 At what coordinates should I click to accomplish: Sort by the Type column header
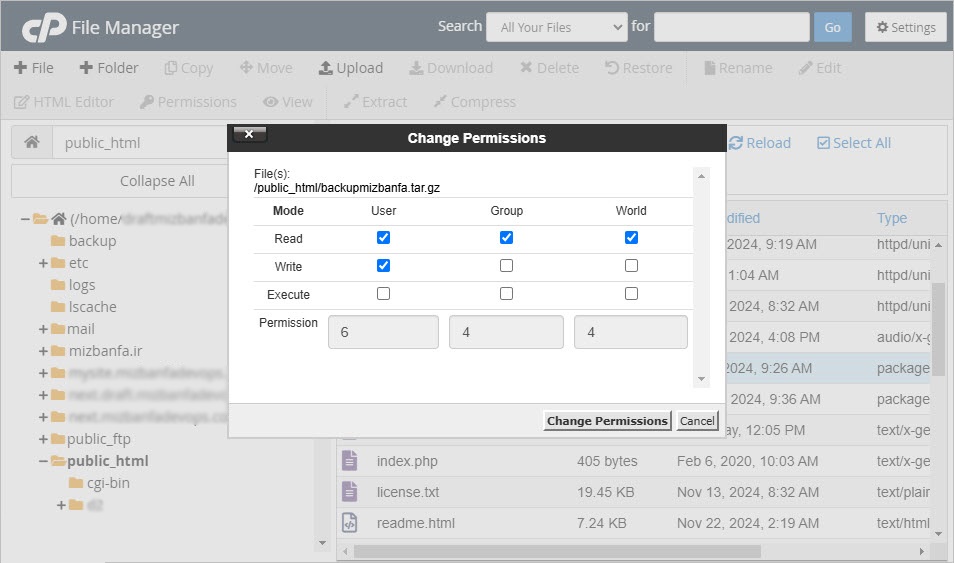coord(891,218)
